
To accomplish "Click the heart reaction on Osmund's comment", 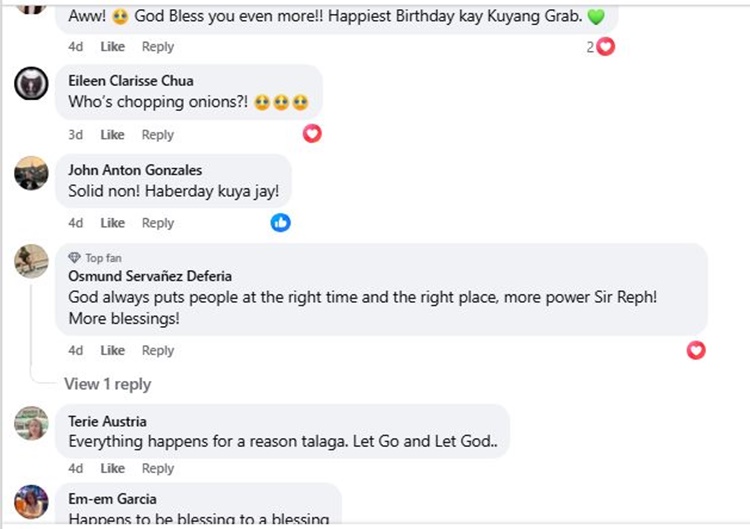I will pos(697,350).
